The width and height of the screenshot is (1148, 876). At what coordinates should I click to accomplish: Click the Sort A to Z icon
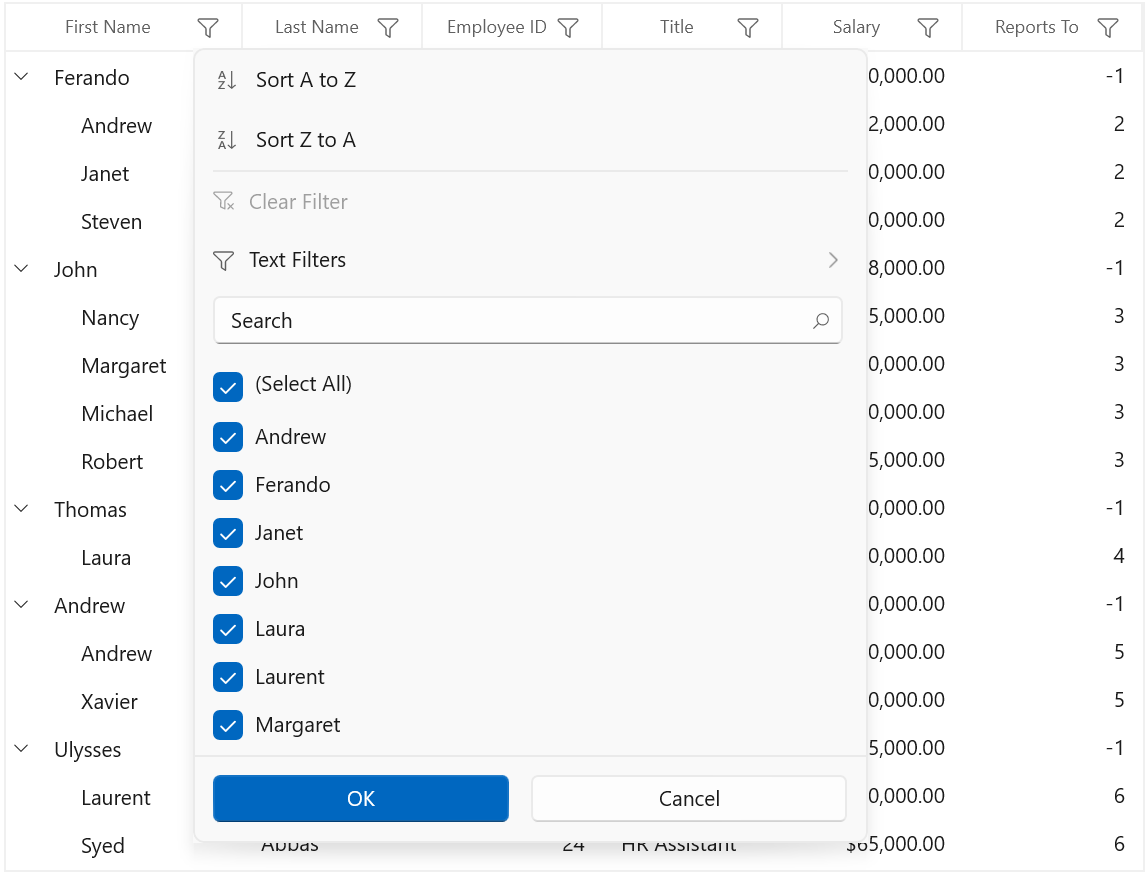226,80
